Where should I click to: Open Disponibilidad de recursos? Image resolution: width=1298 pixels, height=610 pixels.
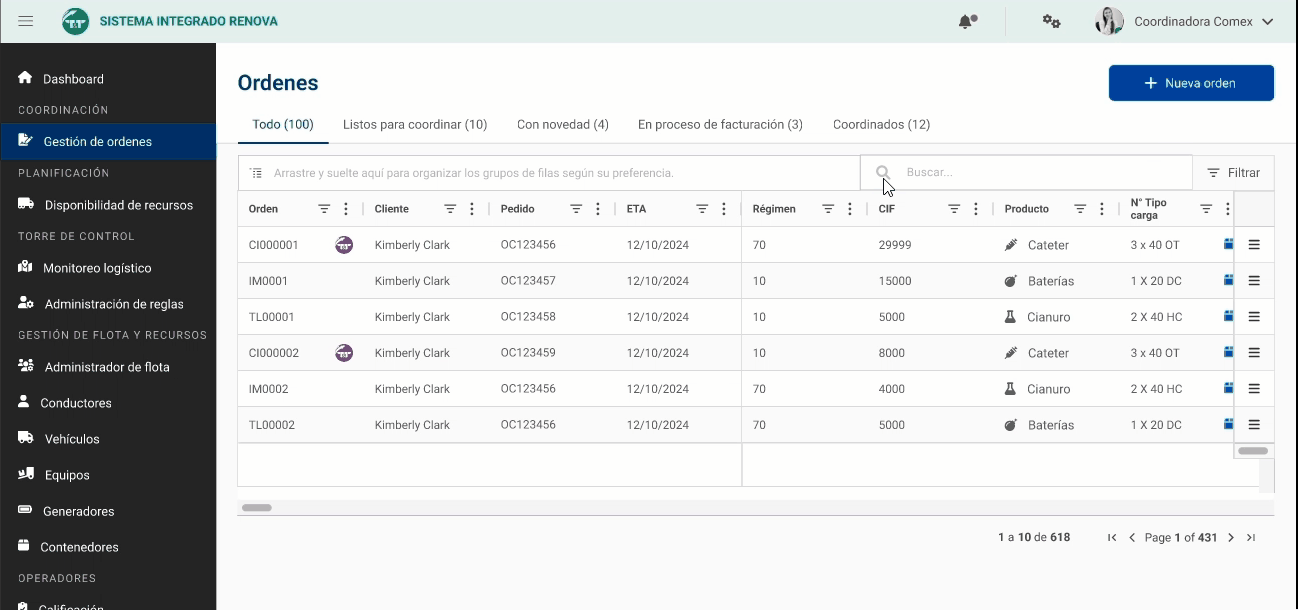(x=108, y=205)
